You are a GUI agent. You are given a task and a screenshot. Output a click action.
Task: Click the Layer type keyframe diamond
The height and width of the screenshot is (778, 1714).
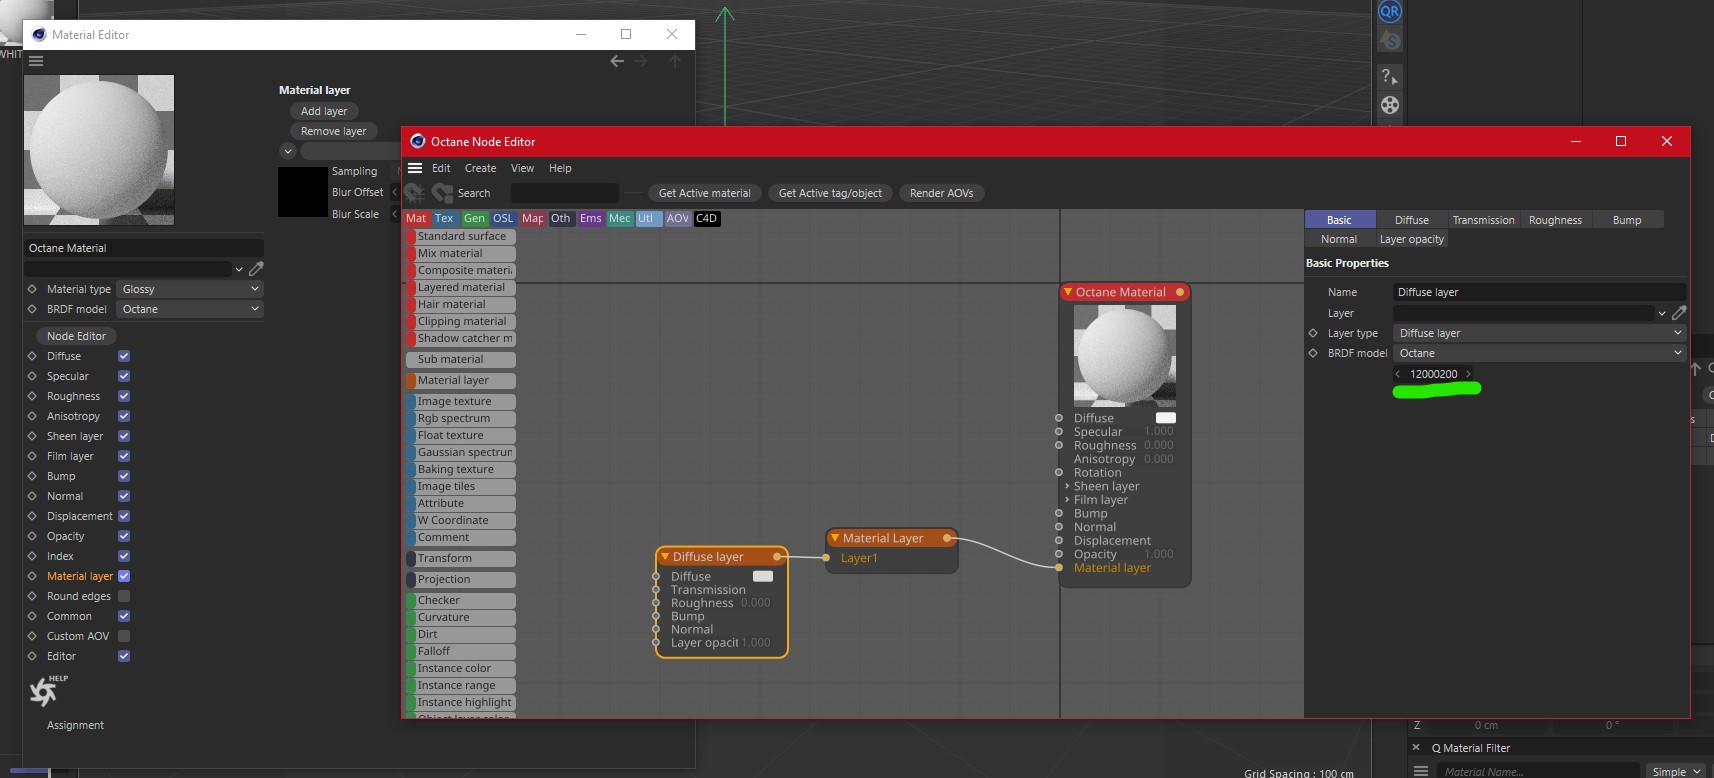click(x=1313, y=333)
